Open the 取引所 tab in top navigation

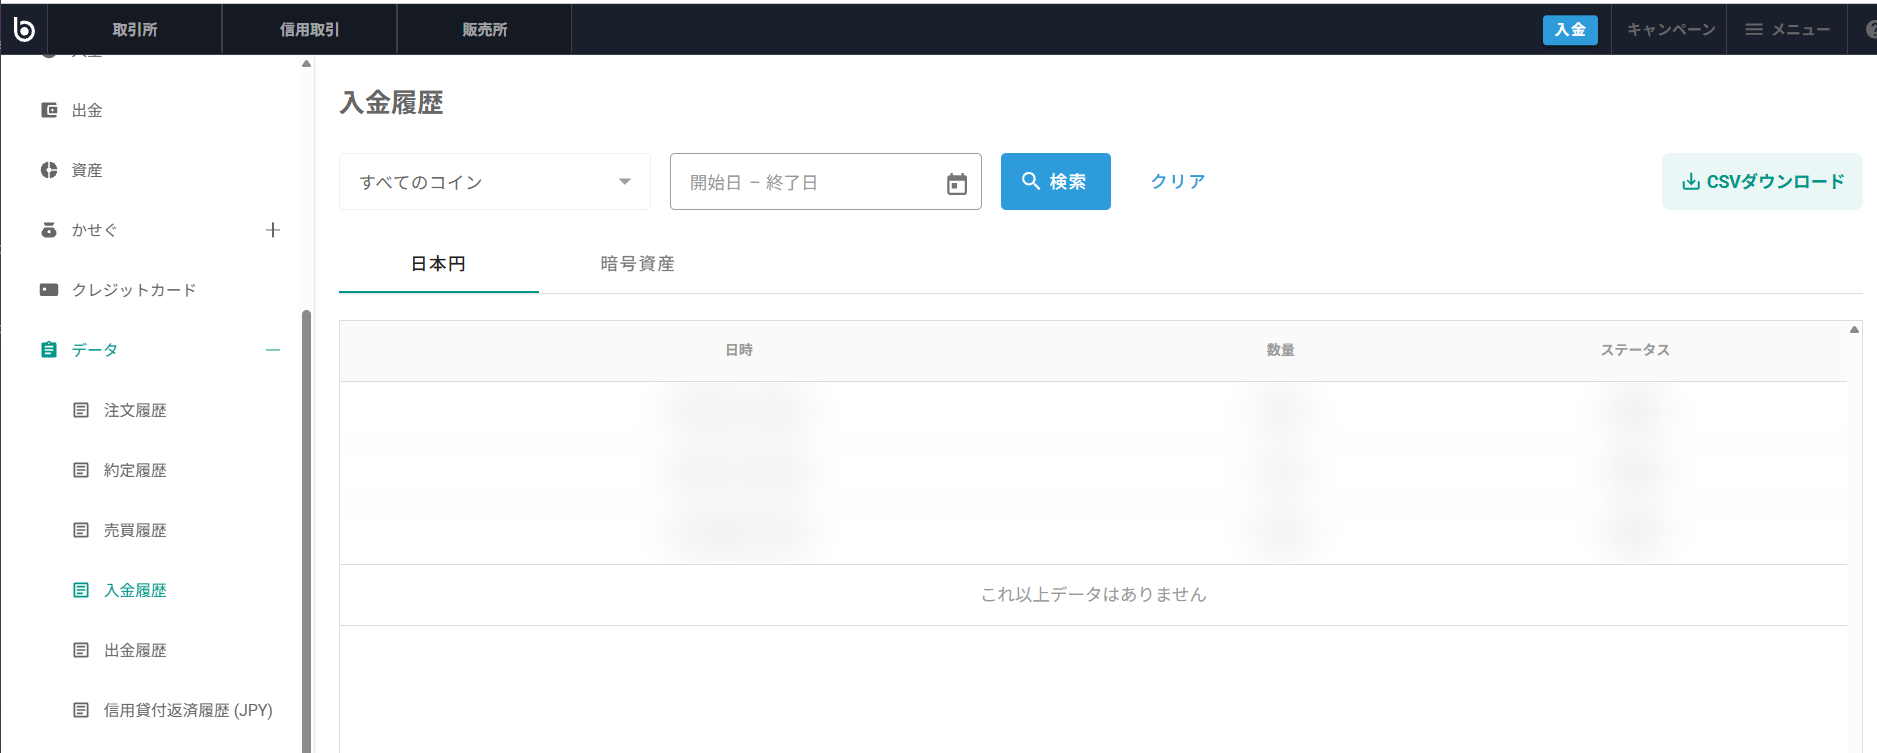[135, 30]
